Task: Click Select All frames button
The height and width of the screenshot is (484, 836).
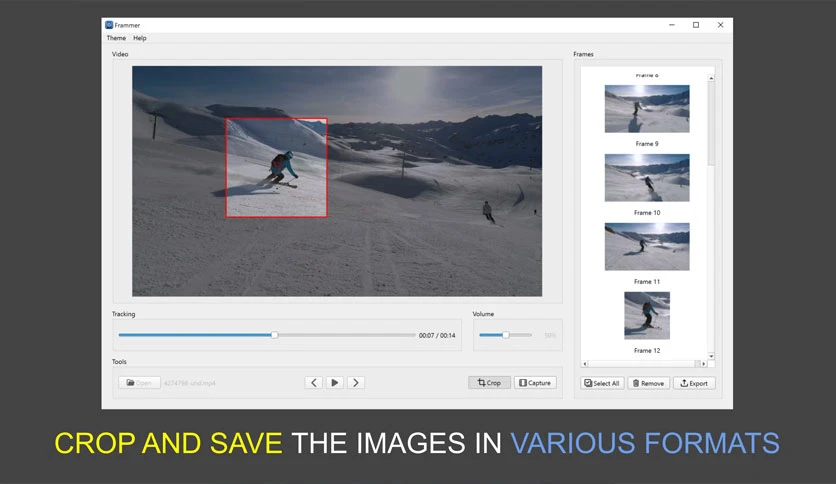Action: coord(602,383)
